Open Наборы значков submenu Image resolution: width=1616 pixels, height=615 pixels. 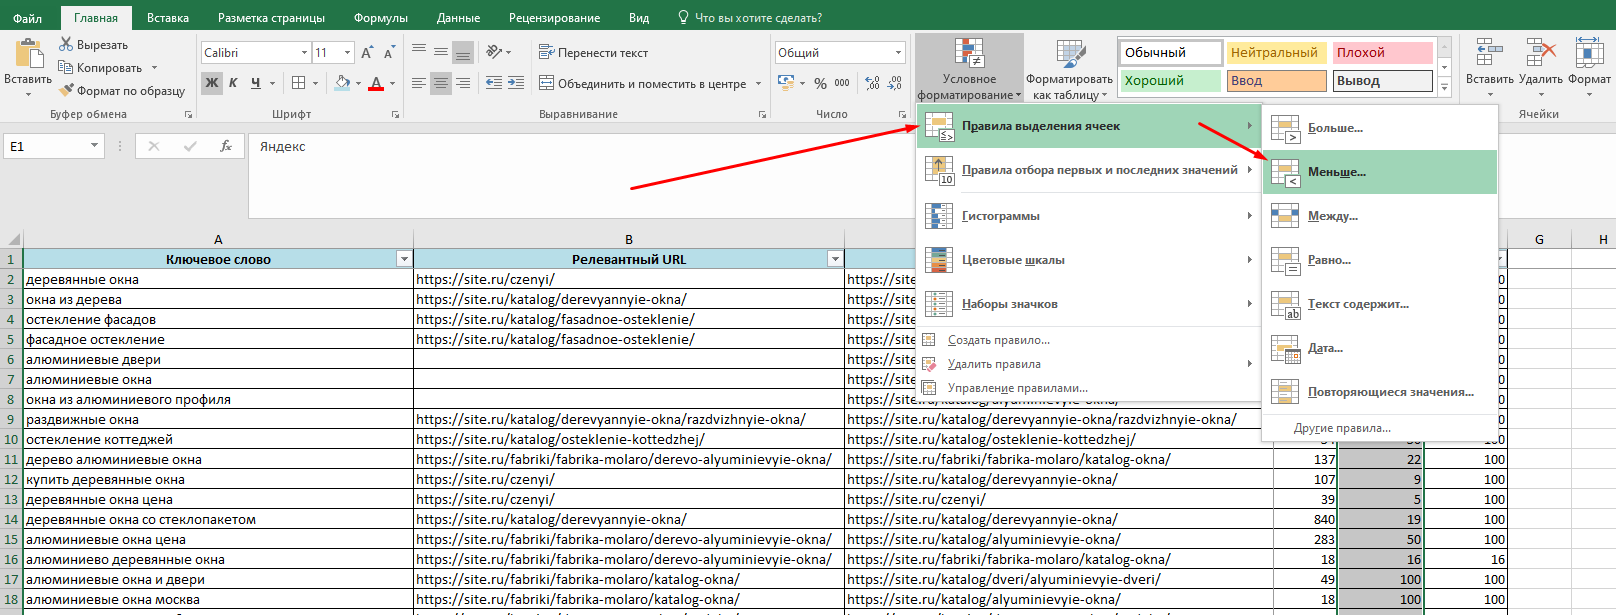click(x=1089, y=304)
